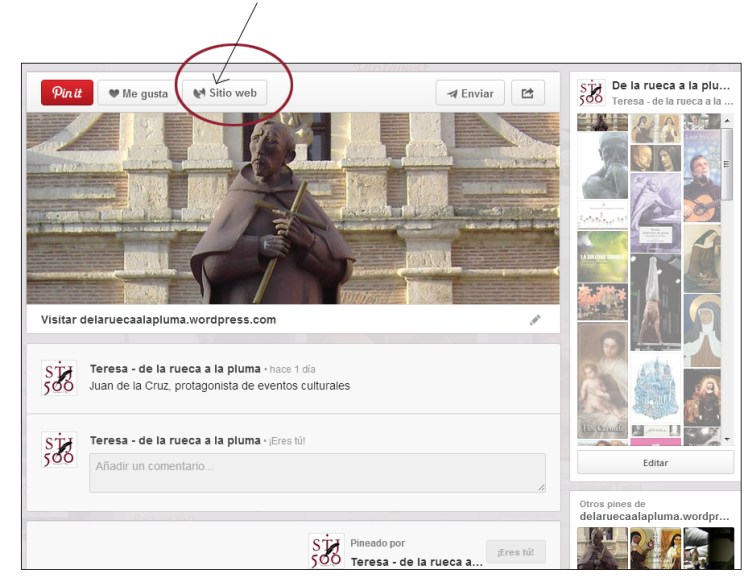Open the De la rueca a la plu... board title
Screen dimensions: 748x582
pyautogui.click(x=670, y=86)
